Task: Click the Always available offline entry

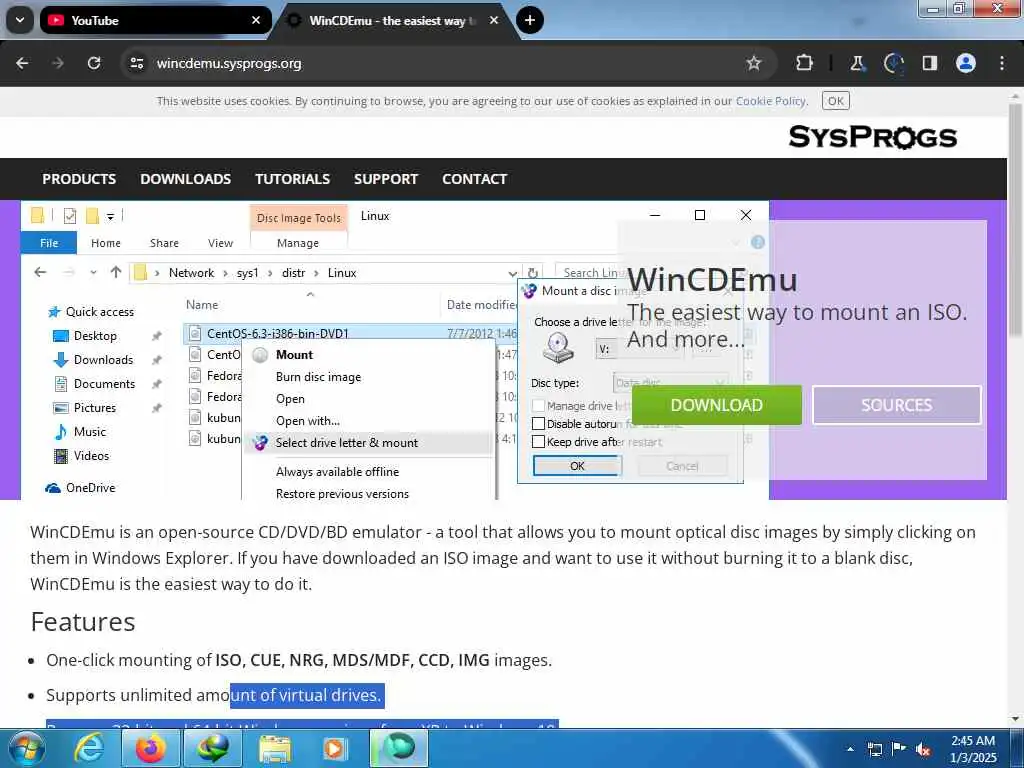Action: coord(337,472)
